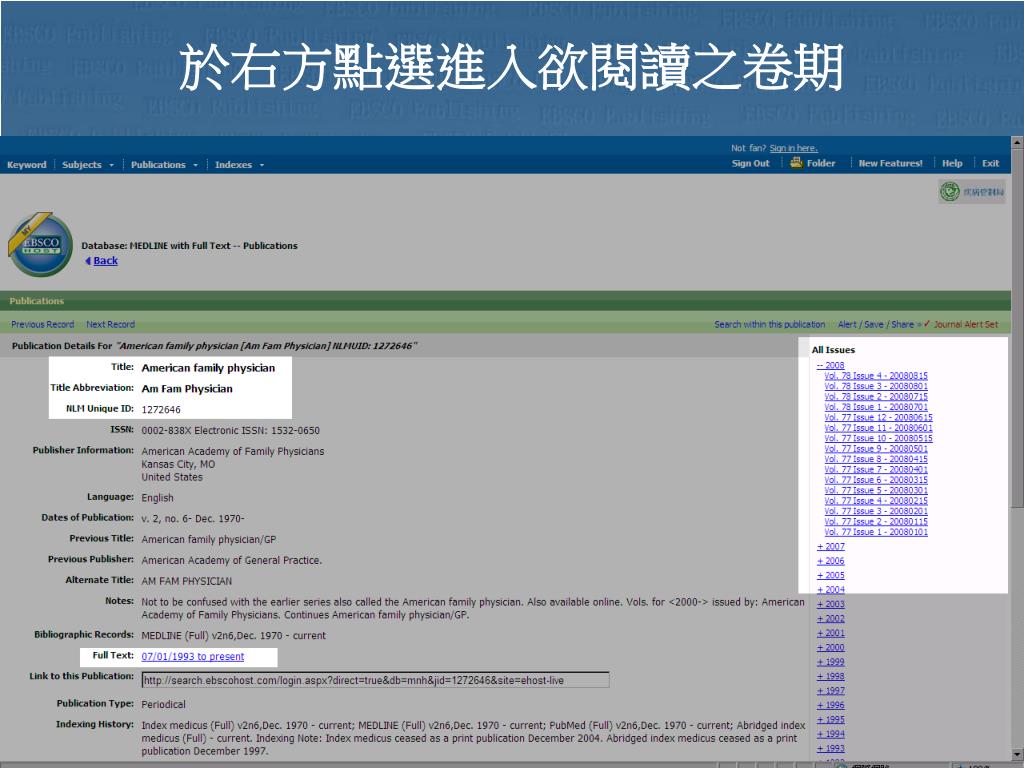Expand the 2000 issues
1024x768 pixels.
831,647
